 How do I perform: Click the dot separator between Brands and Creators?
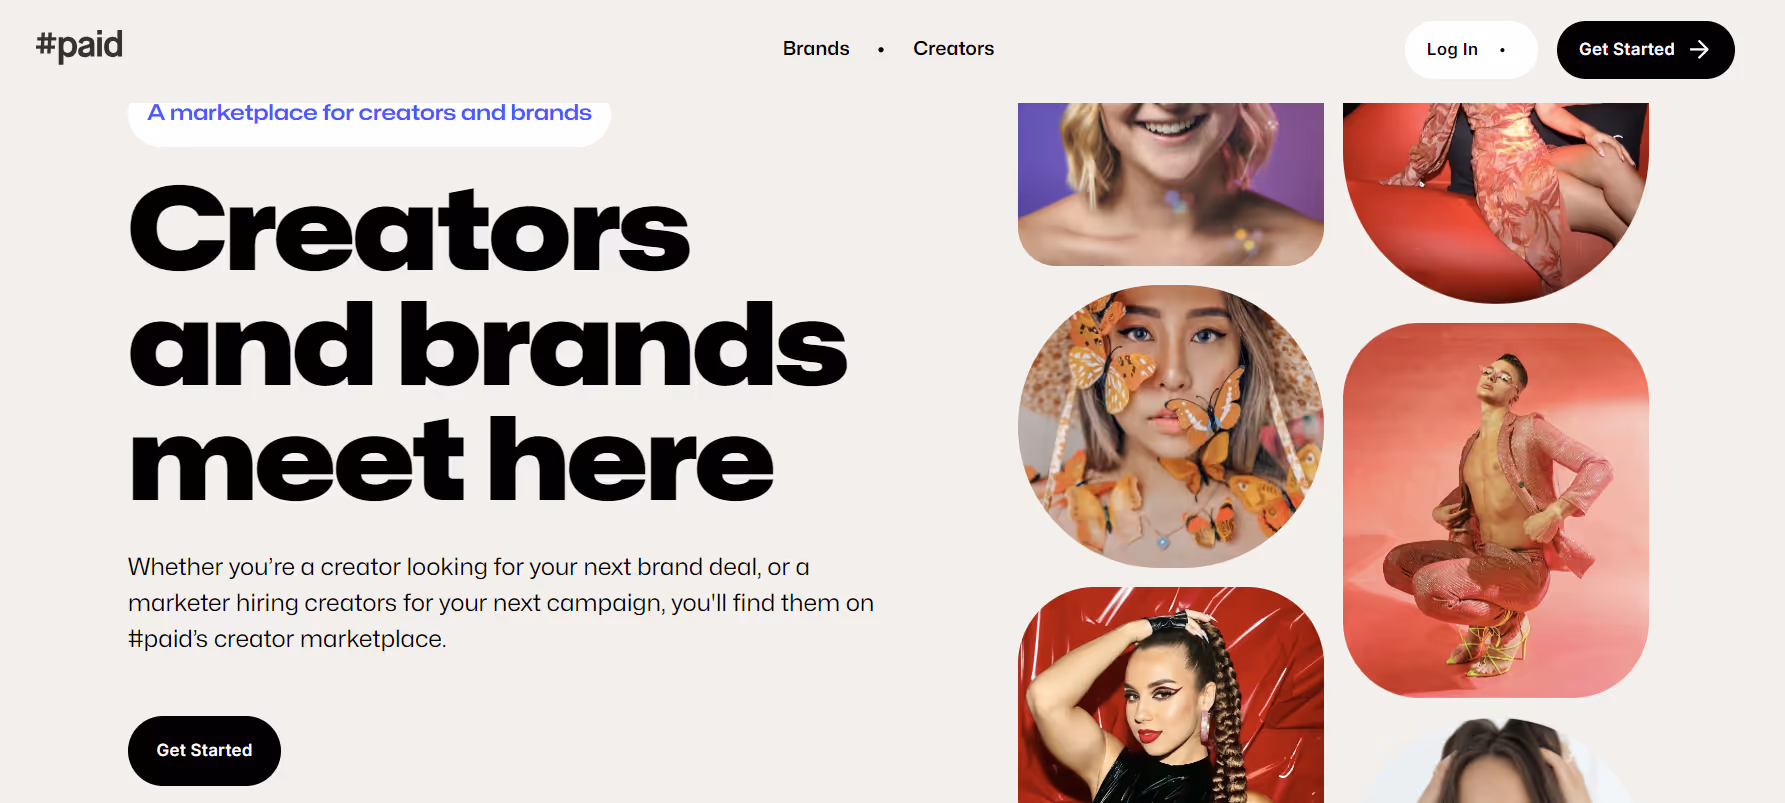pyautogui.click(x=881, y=49)
